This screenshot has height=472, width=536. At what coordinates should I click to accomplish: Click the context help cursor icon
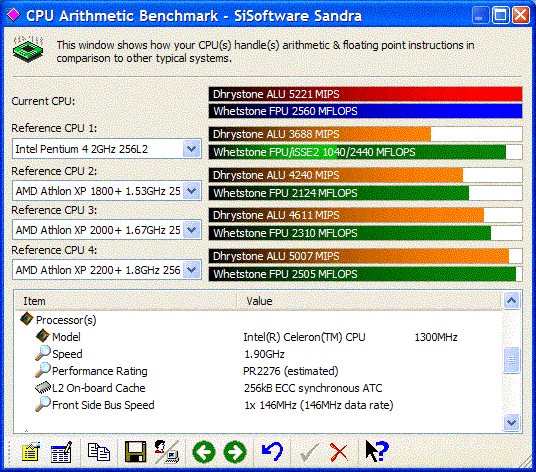(x=377, y=451)
